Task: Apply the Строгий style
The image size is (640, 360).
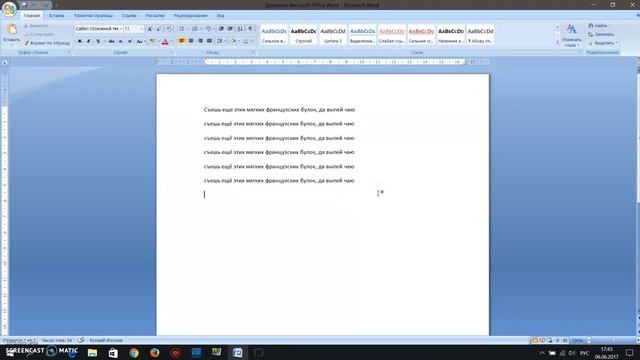Action: point(303,35)
